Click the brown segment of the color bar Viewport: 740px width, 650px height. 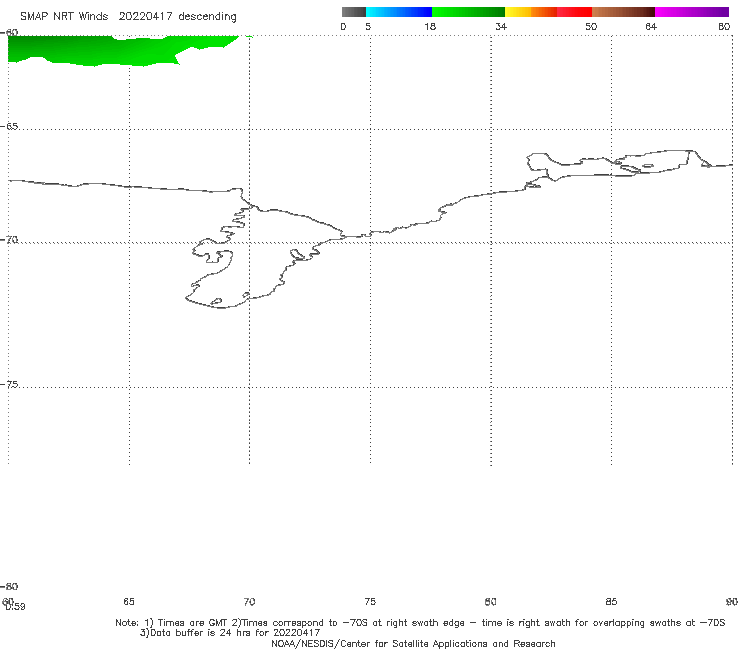coord(623,12)
